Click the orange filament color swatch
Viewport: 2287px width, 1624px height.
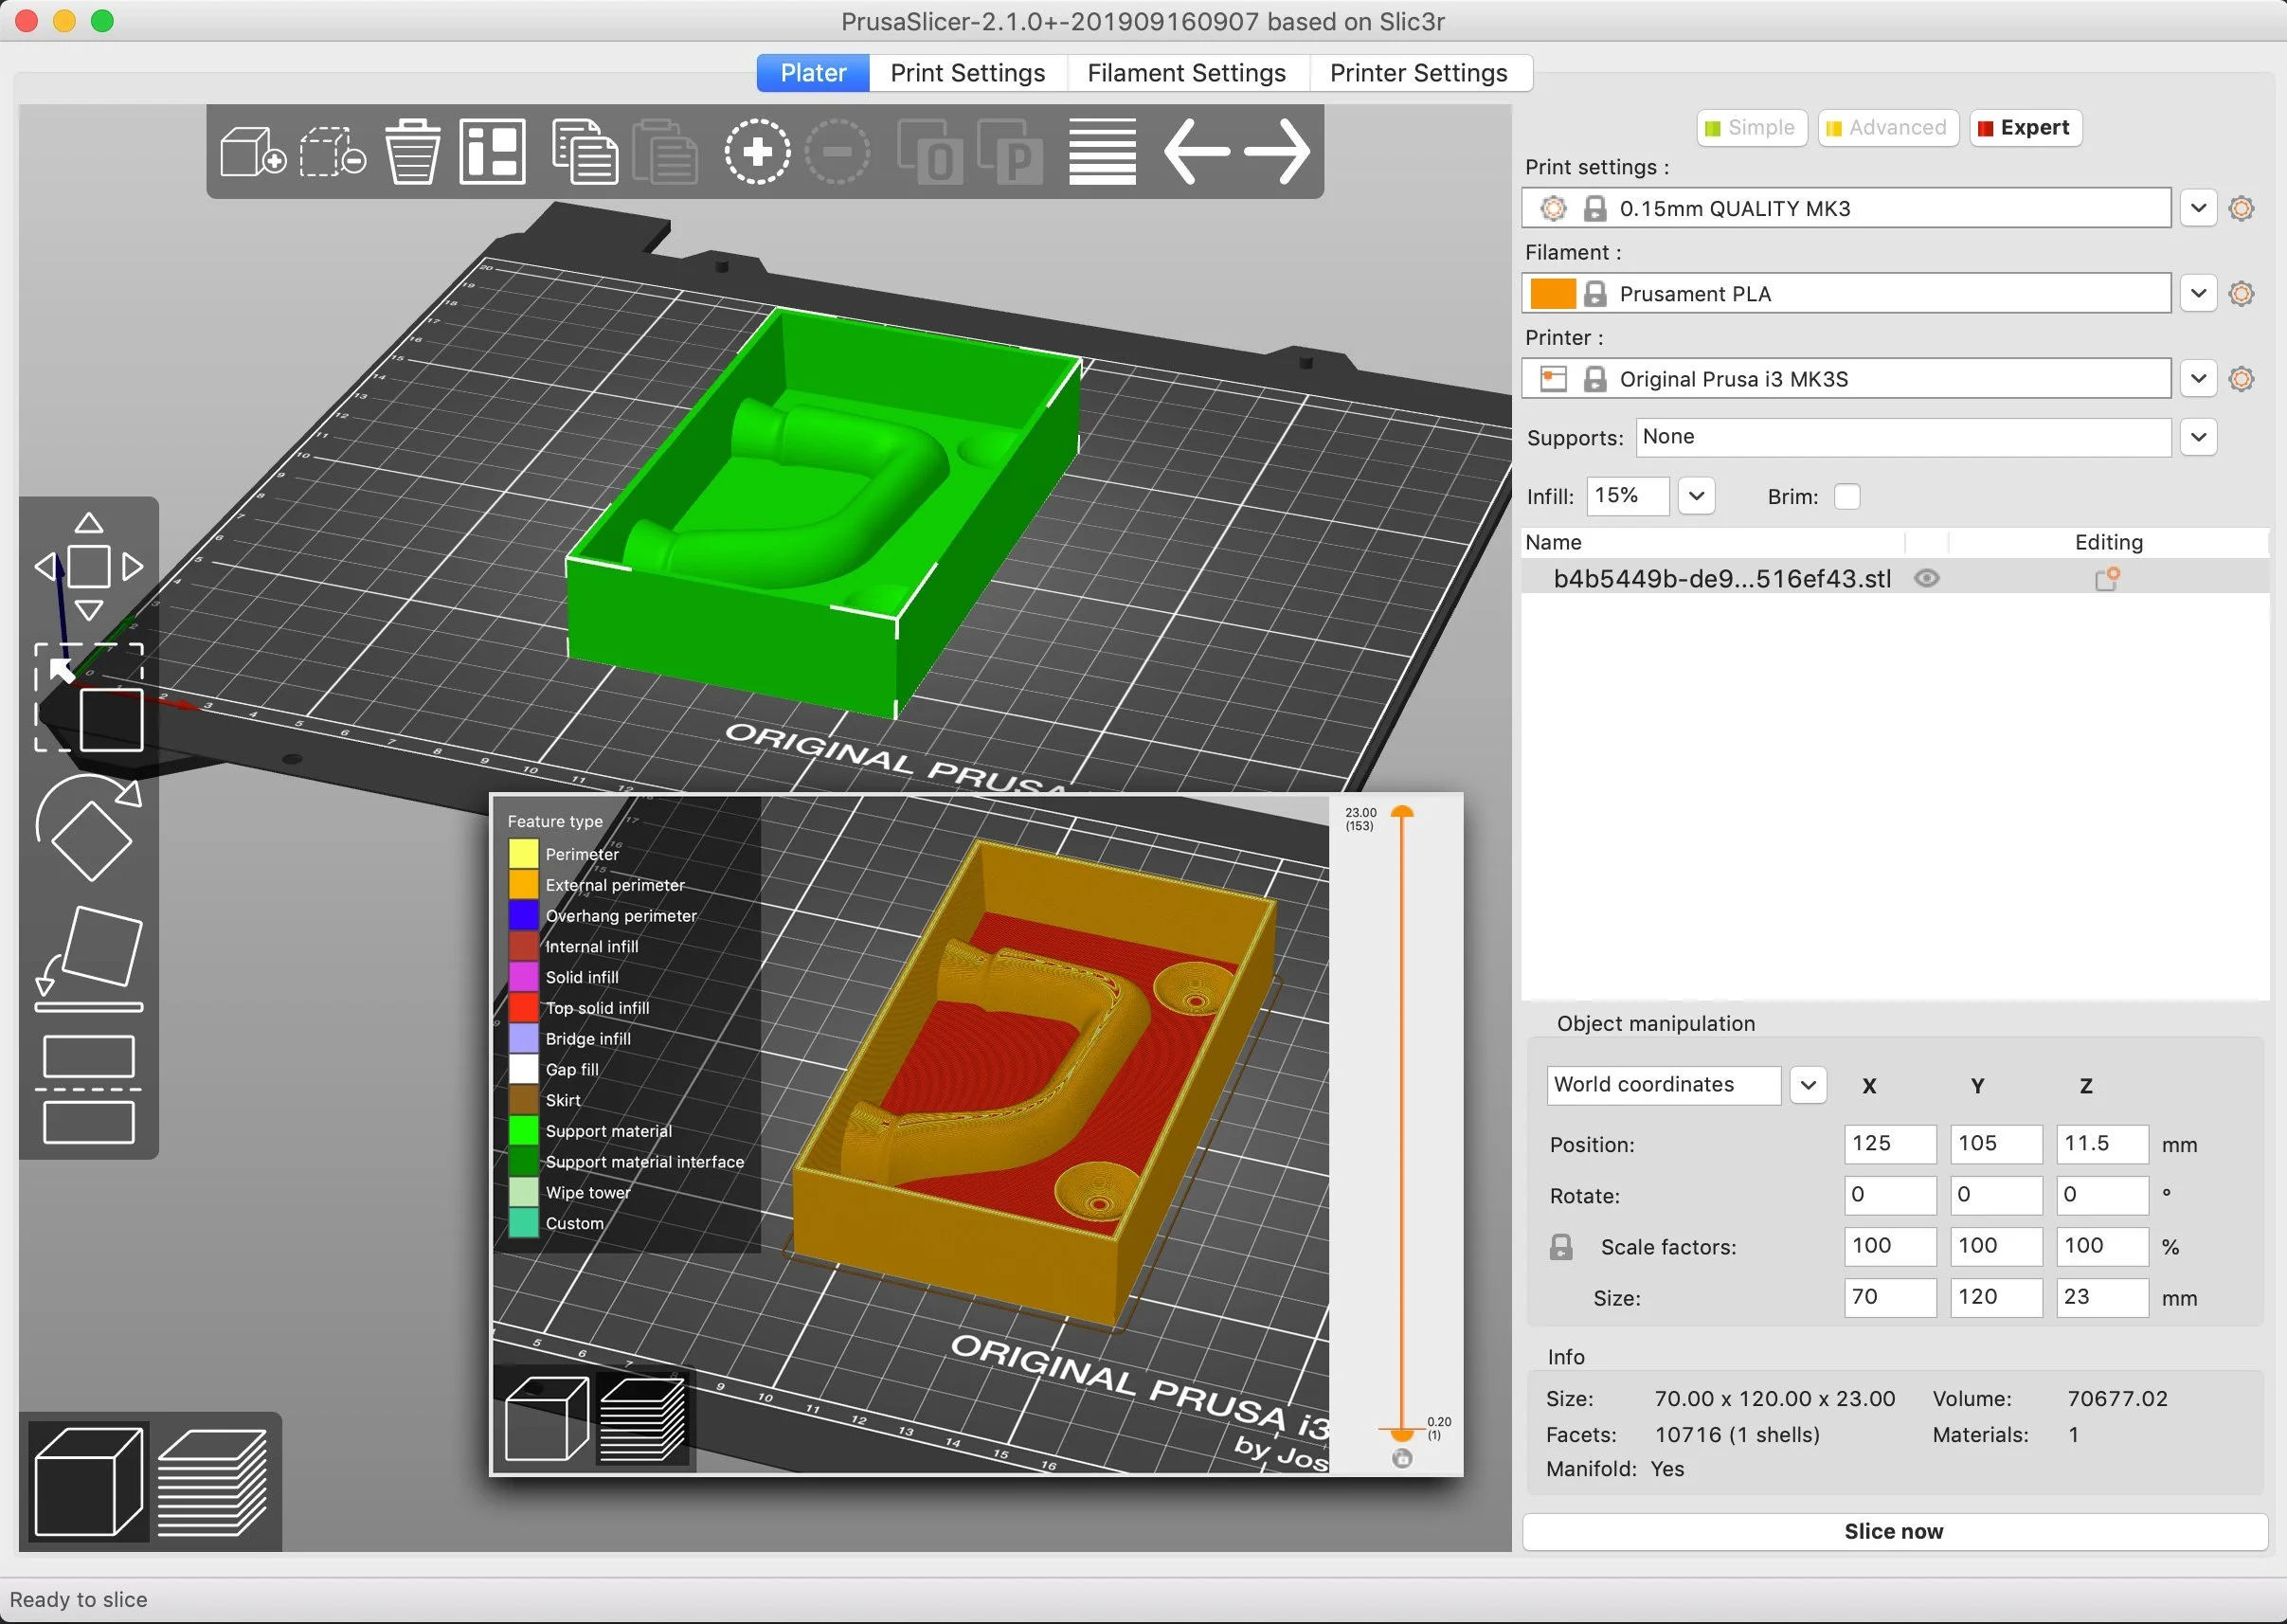1552,294
